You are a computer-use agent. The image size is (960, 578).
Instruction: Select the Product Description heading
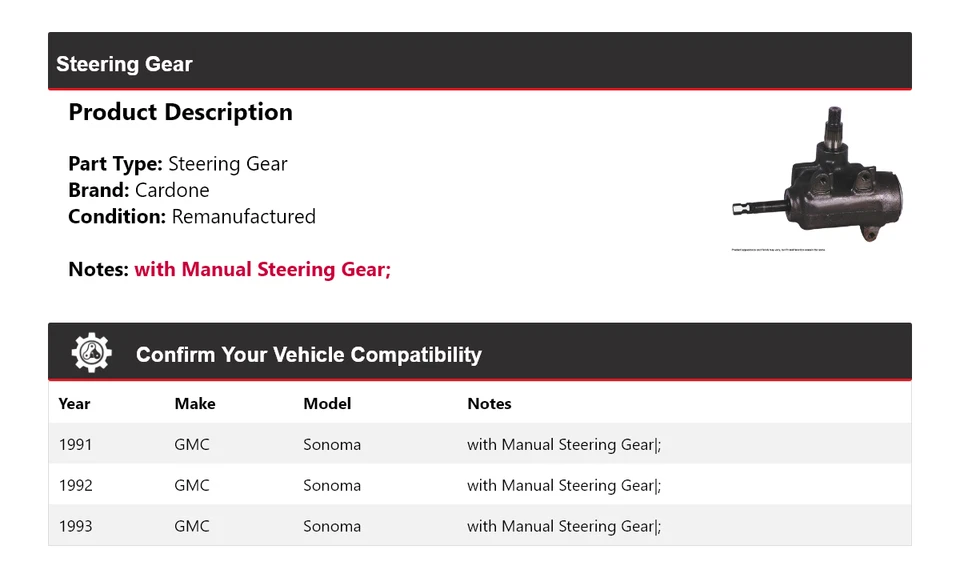(x=180, y=112)
